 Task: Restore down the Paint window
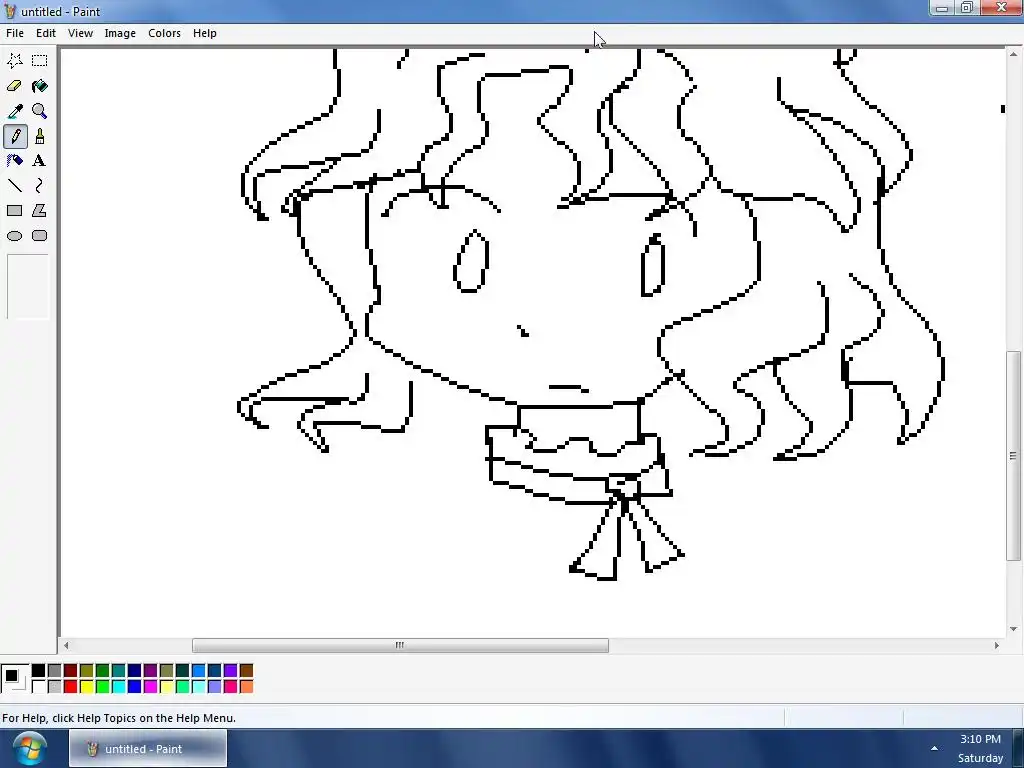pos(967,8)
